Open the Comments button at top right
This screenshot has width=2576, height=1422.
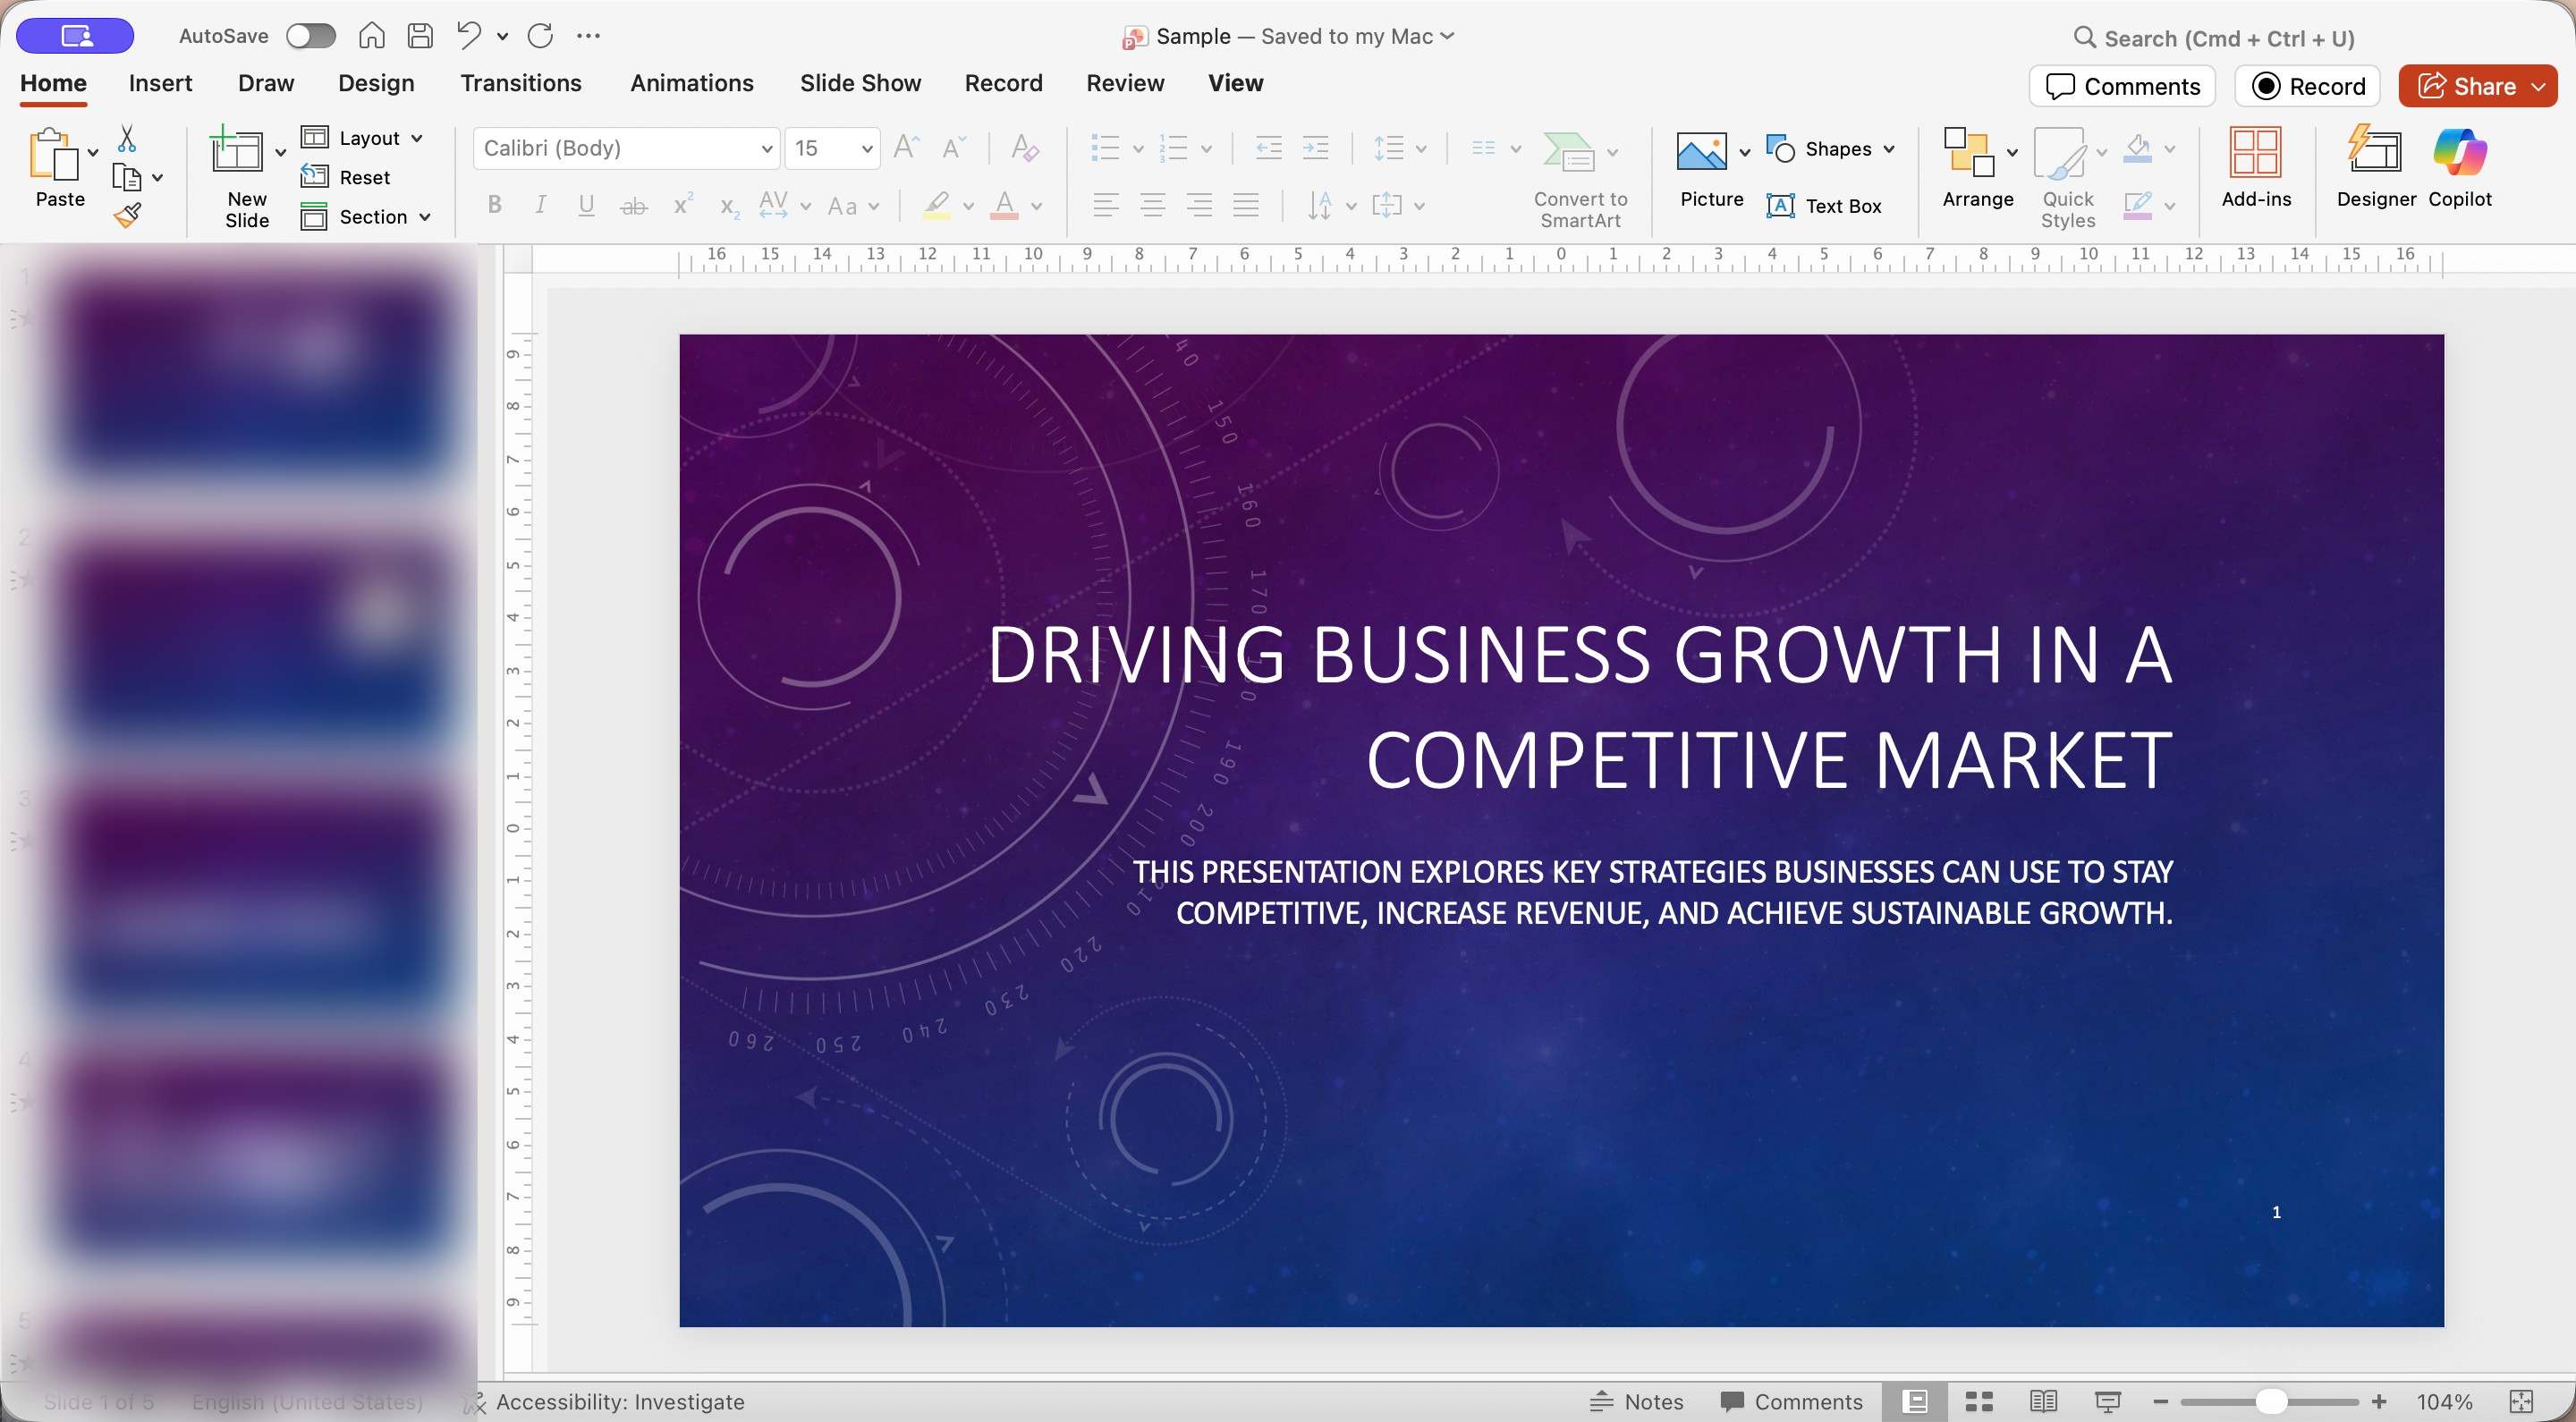[x=2122, y=86]
